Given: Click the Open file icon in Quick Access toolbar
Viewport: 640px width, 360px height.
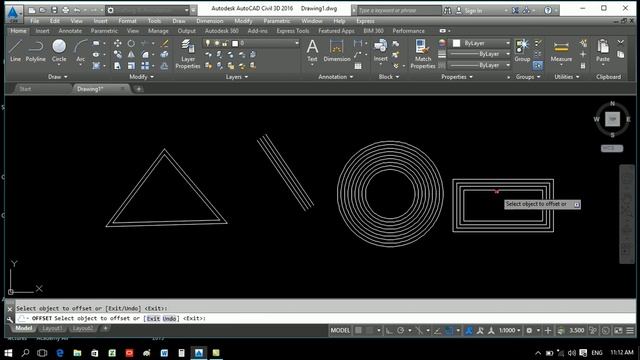Looking at the screenshot, I should (42, 10).
